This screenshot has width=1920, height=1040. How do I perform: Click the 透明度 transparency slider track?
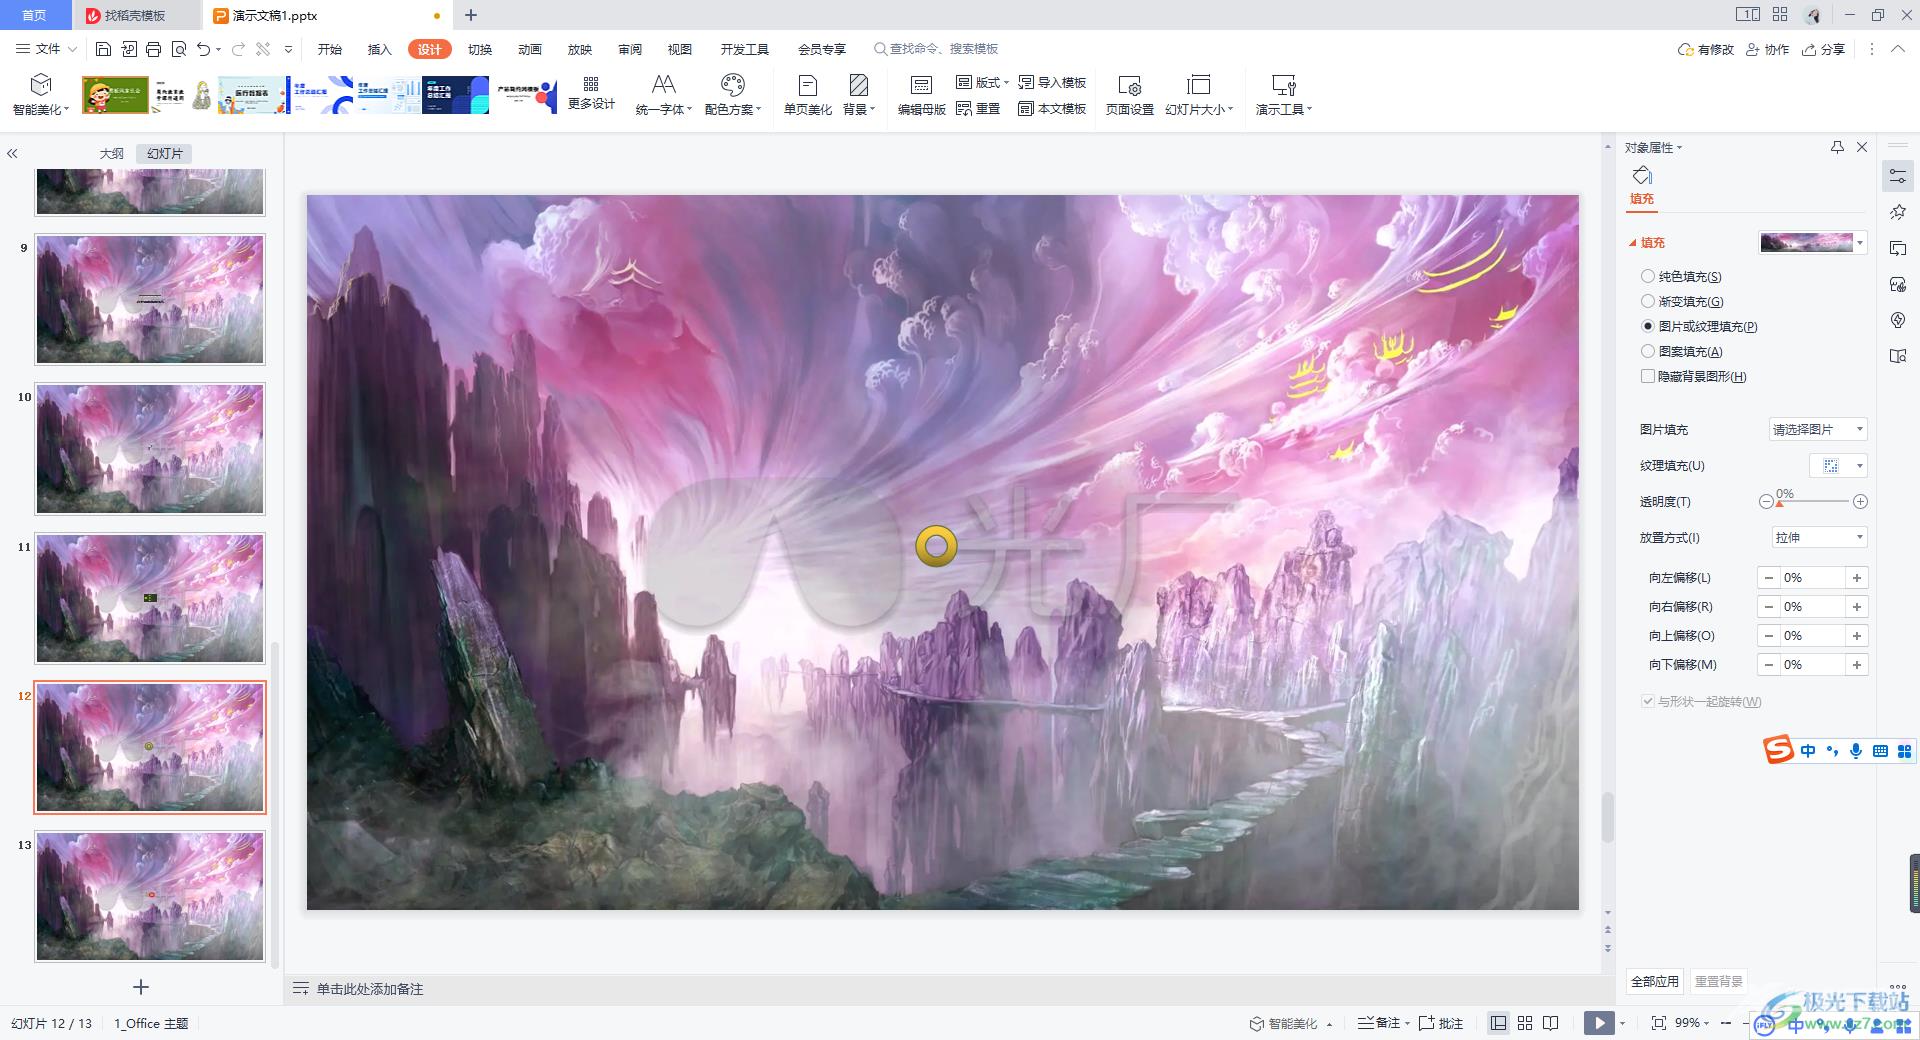point(1813,501)
